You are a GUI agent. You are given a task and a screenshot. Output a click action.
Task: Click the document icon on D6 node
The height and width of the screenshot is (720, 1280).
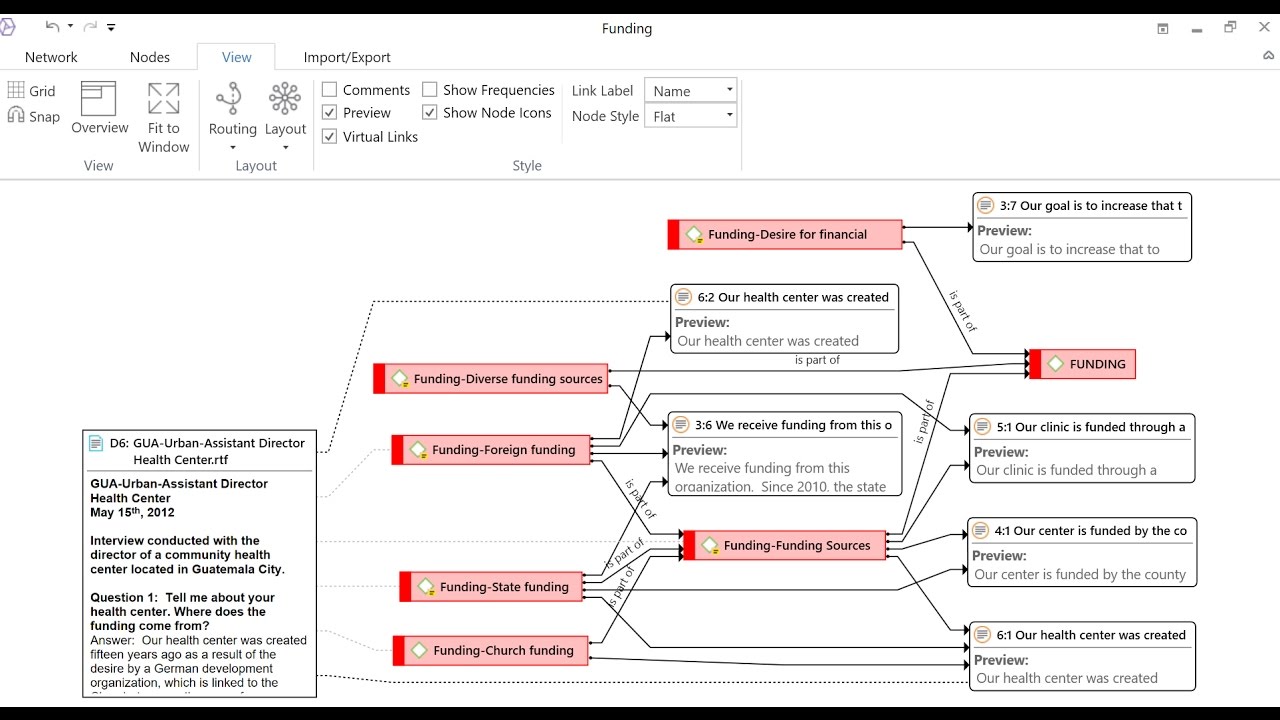[97, 443]
